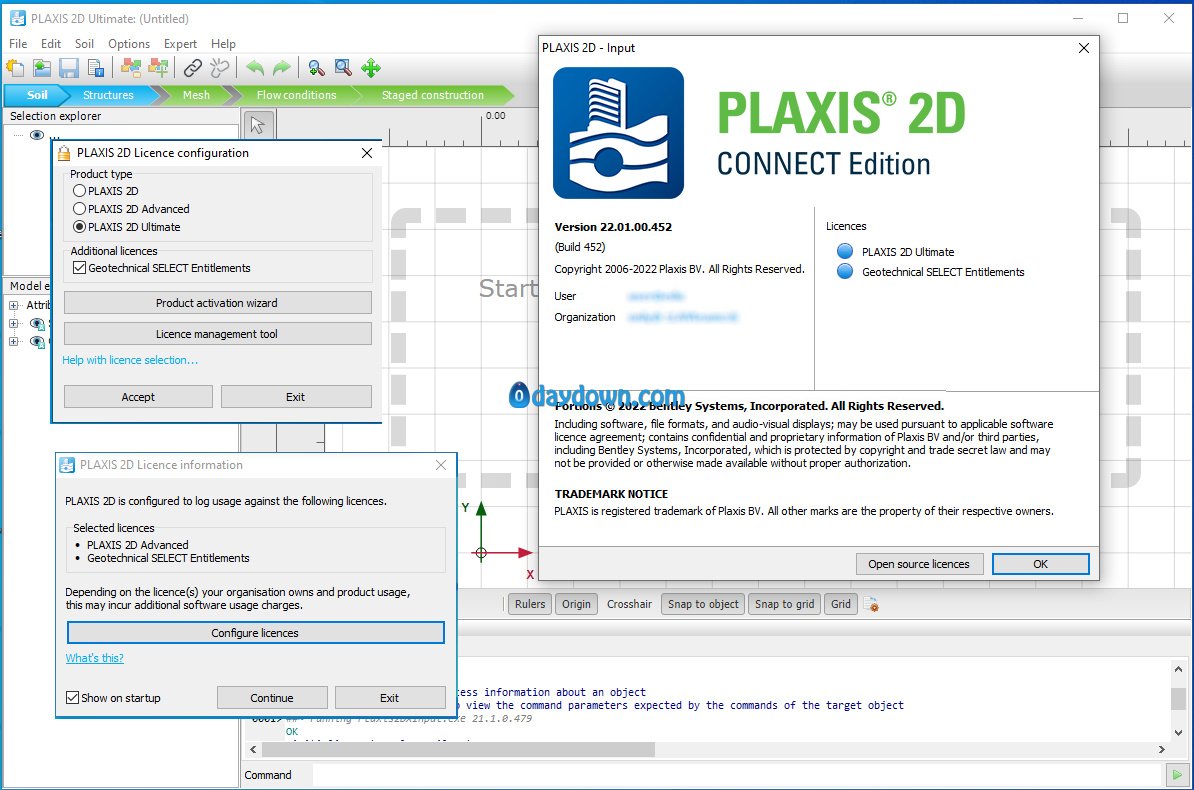Click the broken chain unlink toolbar icon

coord(219,68)
